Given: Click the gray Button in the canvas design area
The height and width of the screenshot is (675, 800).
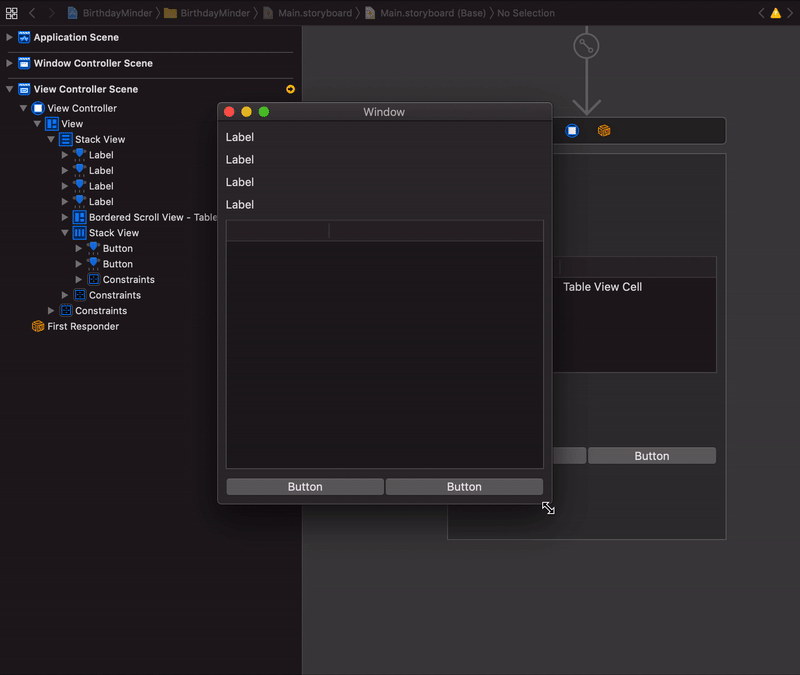Looking at the screenshot, I should pyautogui.click(x=651, y=455).
